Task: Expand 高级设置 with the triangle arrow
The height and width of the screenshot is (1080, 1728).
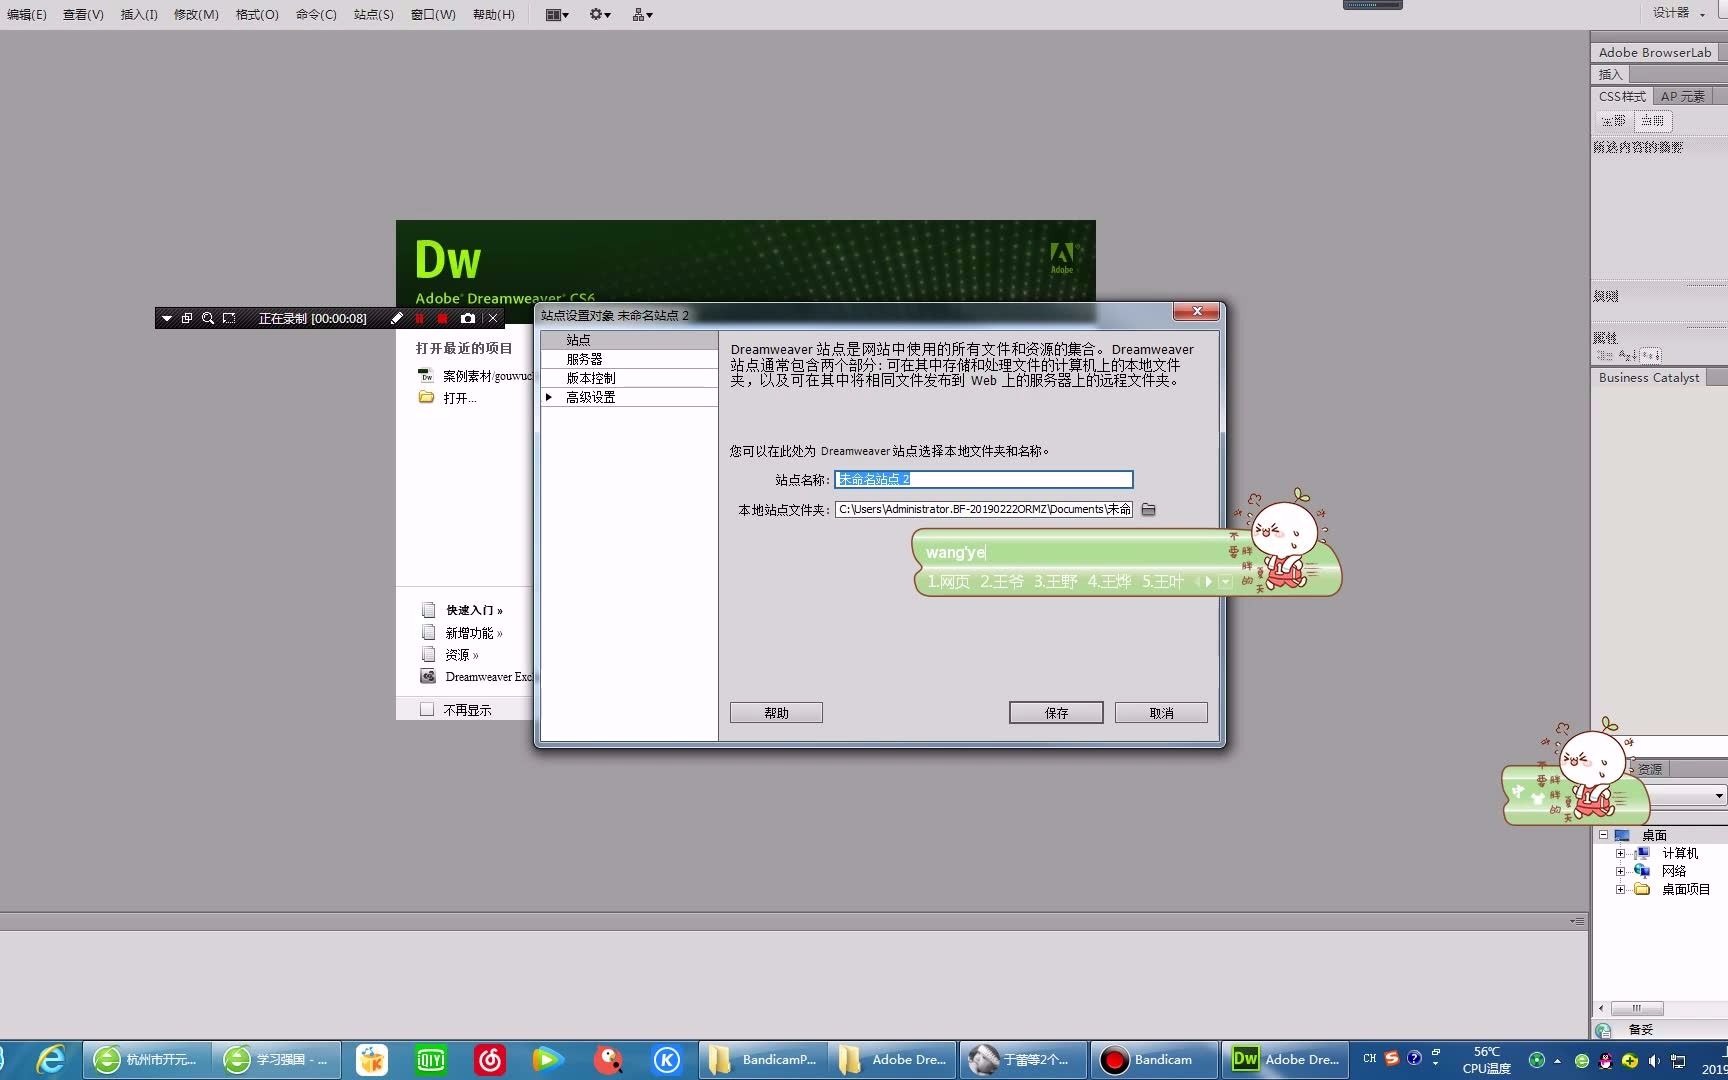Action: (x=549, y=397)
